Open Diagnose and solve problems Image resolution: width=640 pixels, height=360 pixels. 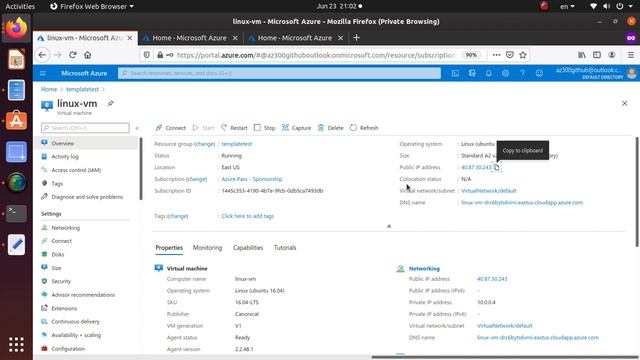point(86,197)
